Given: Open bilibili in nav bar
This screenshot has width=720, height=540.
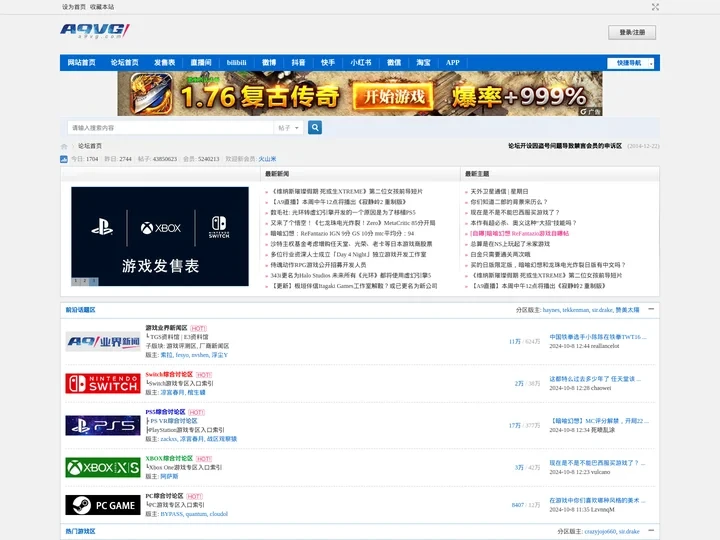Looking at the screenshot, I should 236,62.
